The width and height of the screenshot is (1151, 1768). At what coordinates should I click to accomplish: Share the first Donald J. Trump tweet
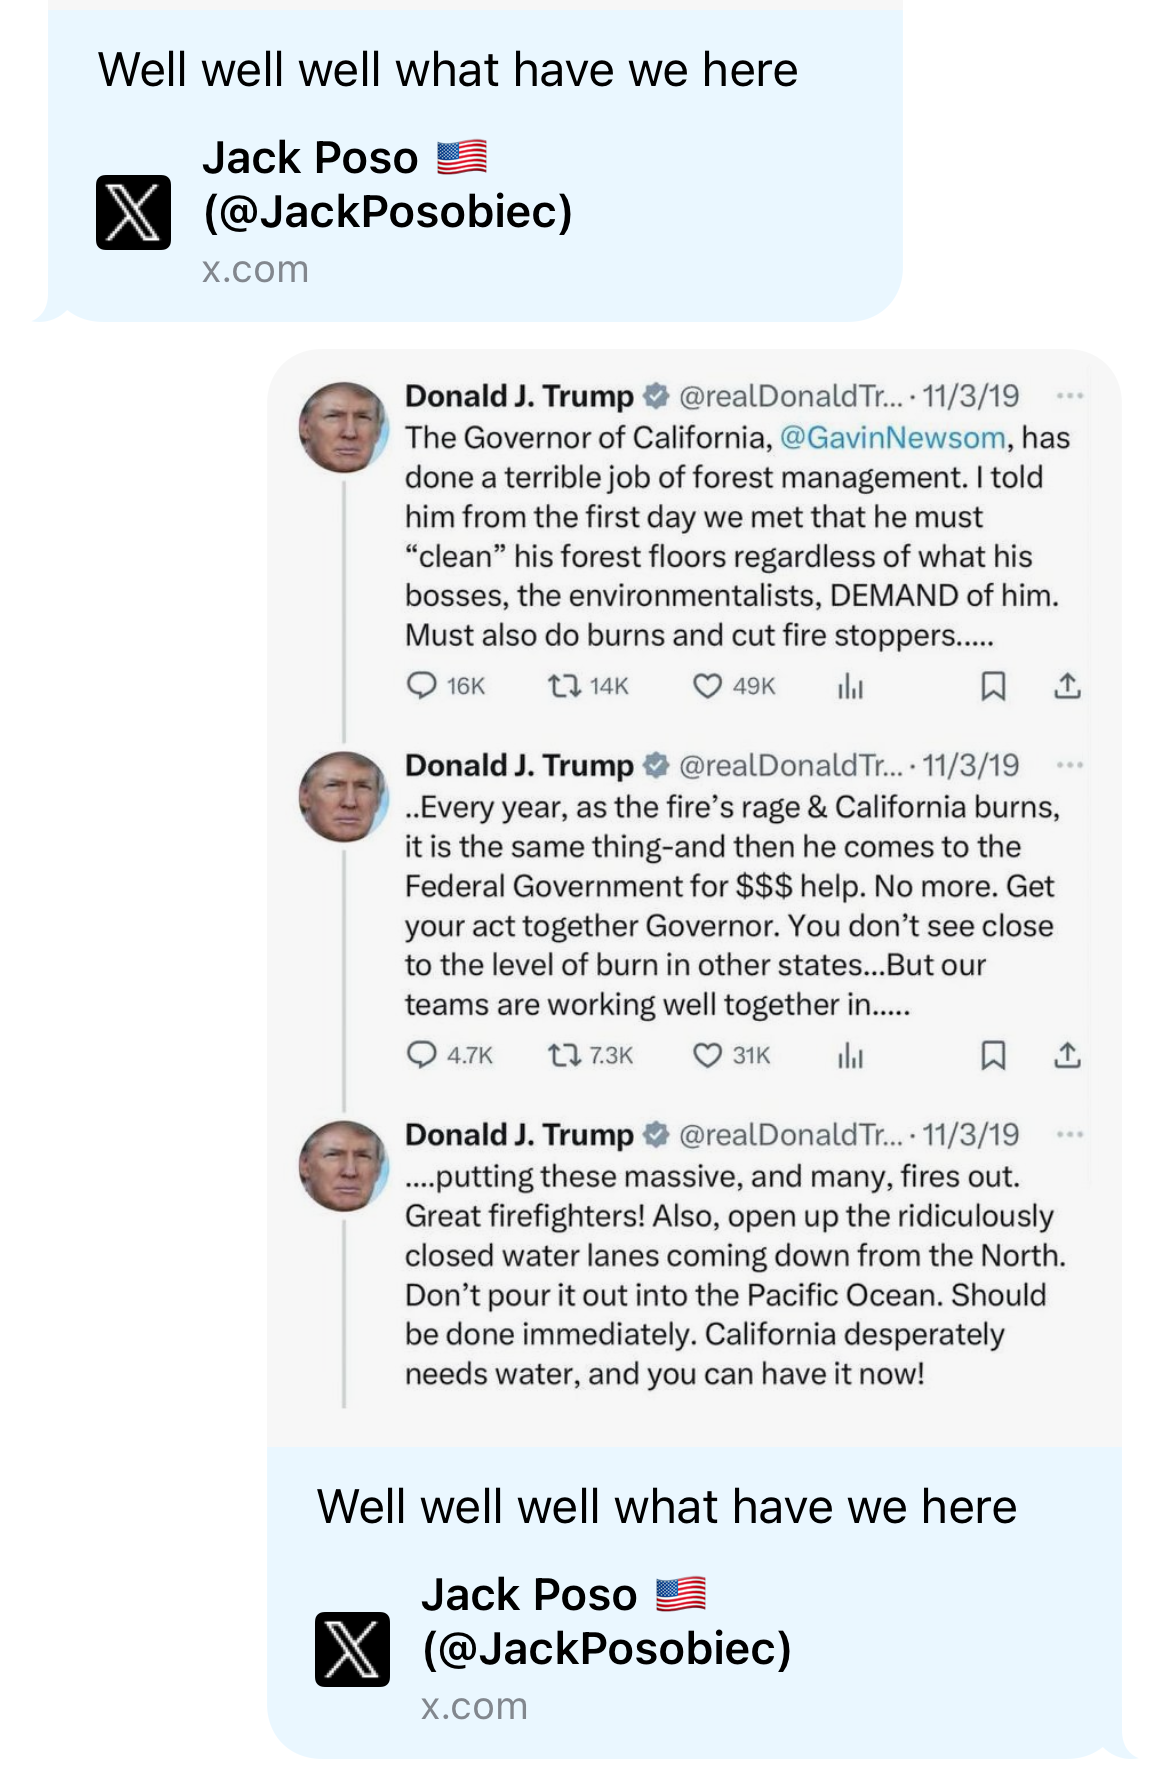tap(1067, 685)
